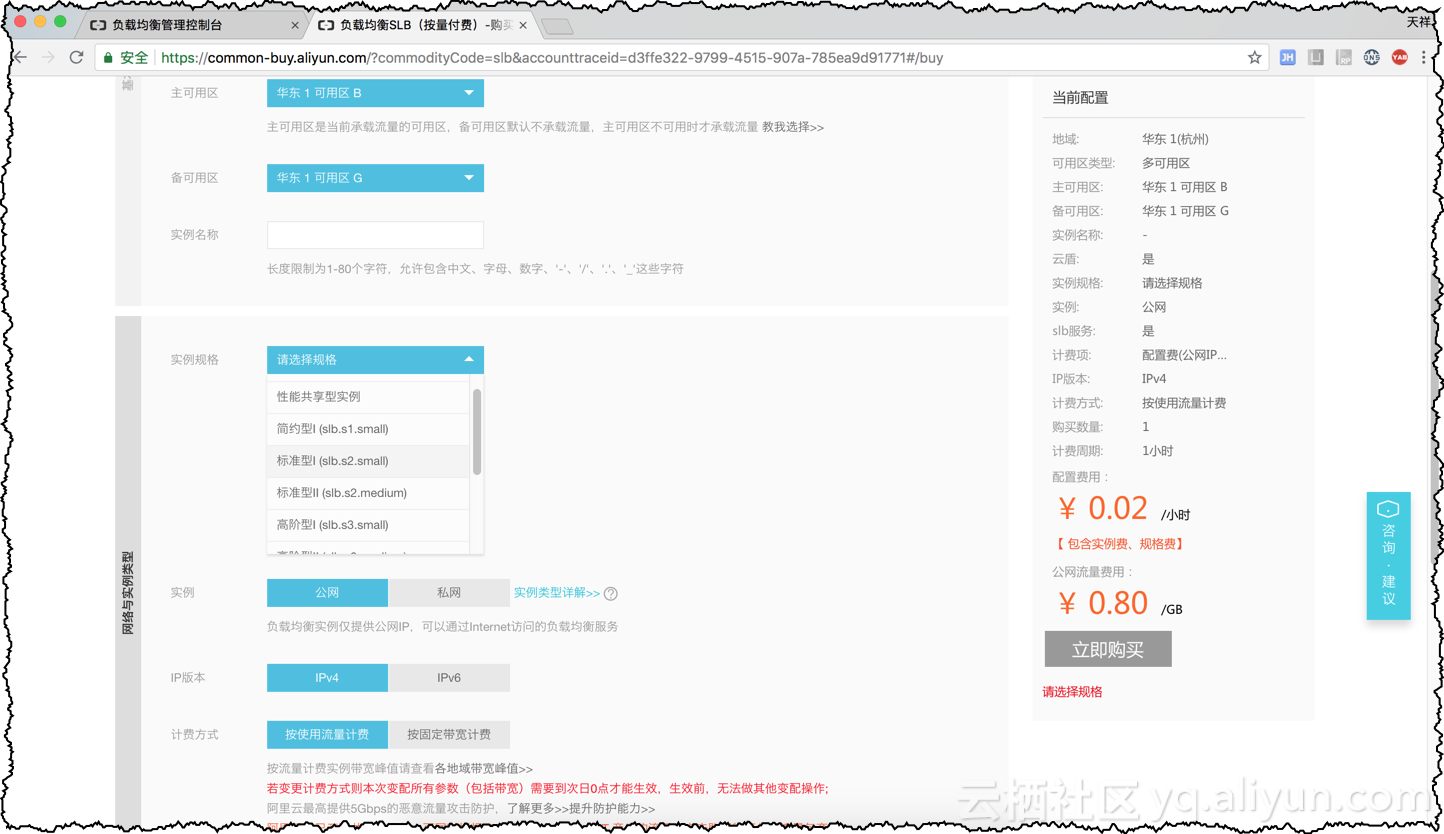Click the 立即购买 button
Viewport: 1444px width, 834px height.
coord(1108,650)
